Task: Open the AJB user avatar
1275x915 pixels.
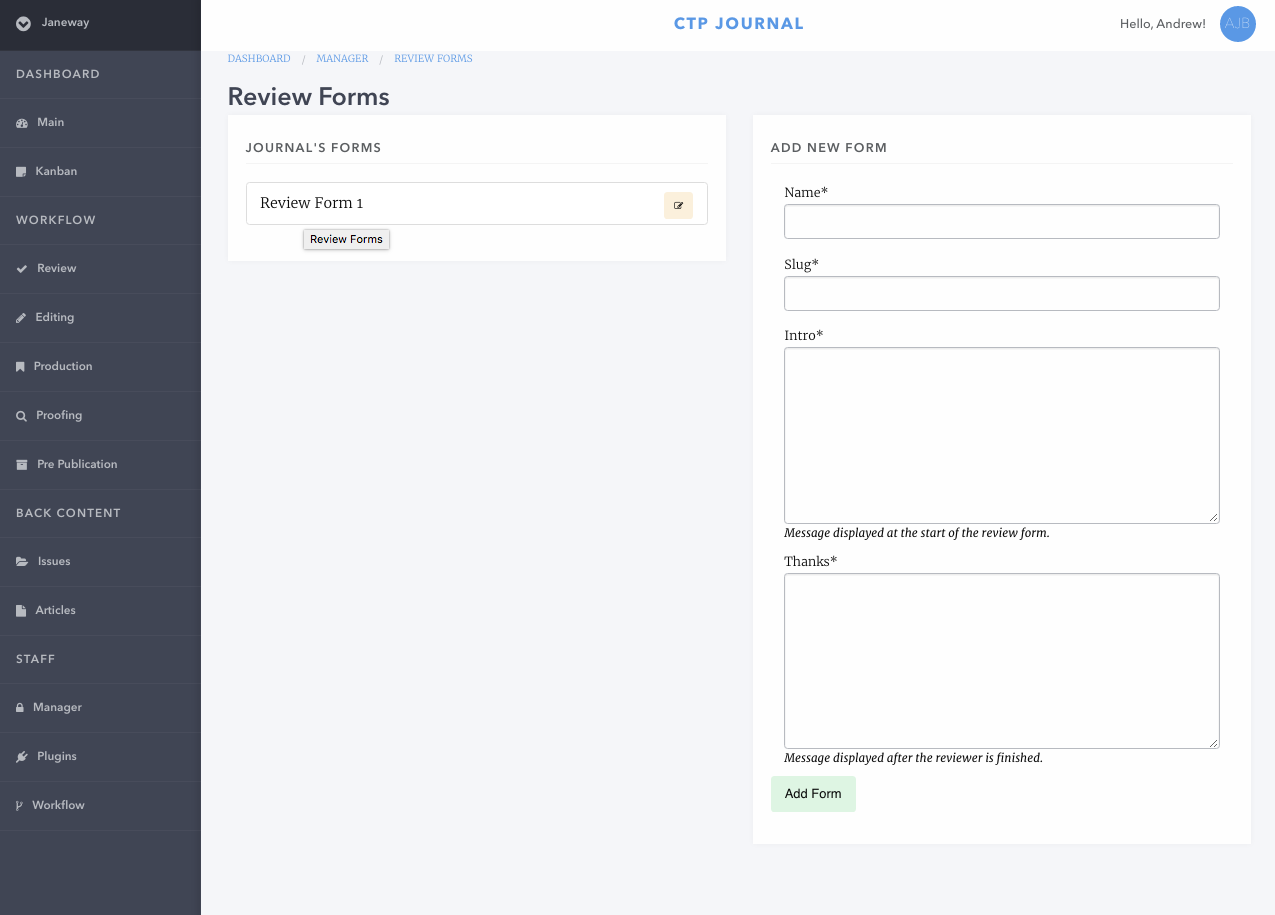Action: [1237, 24]
